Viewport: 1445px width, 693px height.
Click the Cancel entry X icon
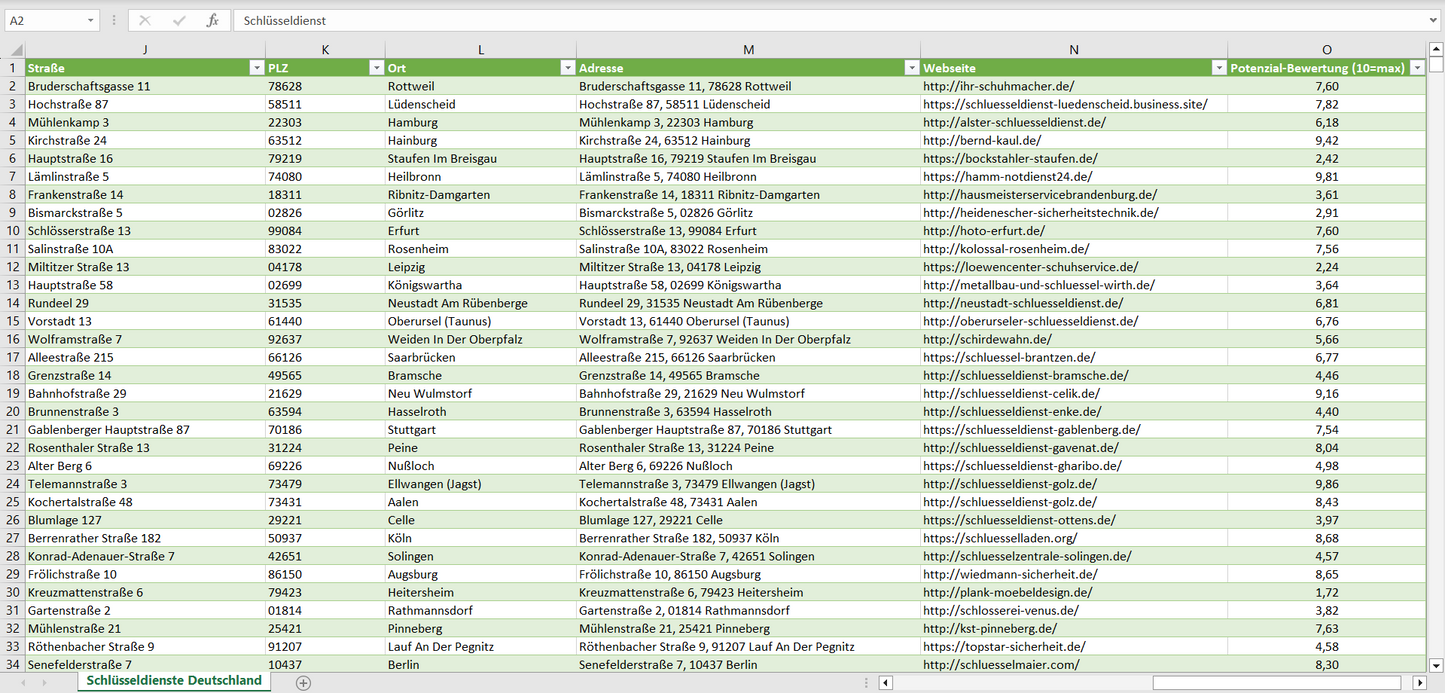[x=145, y=20]
